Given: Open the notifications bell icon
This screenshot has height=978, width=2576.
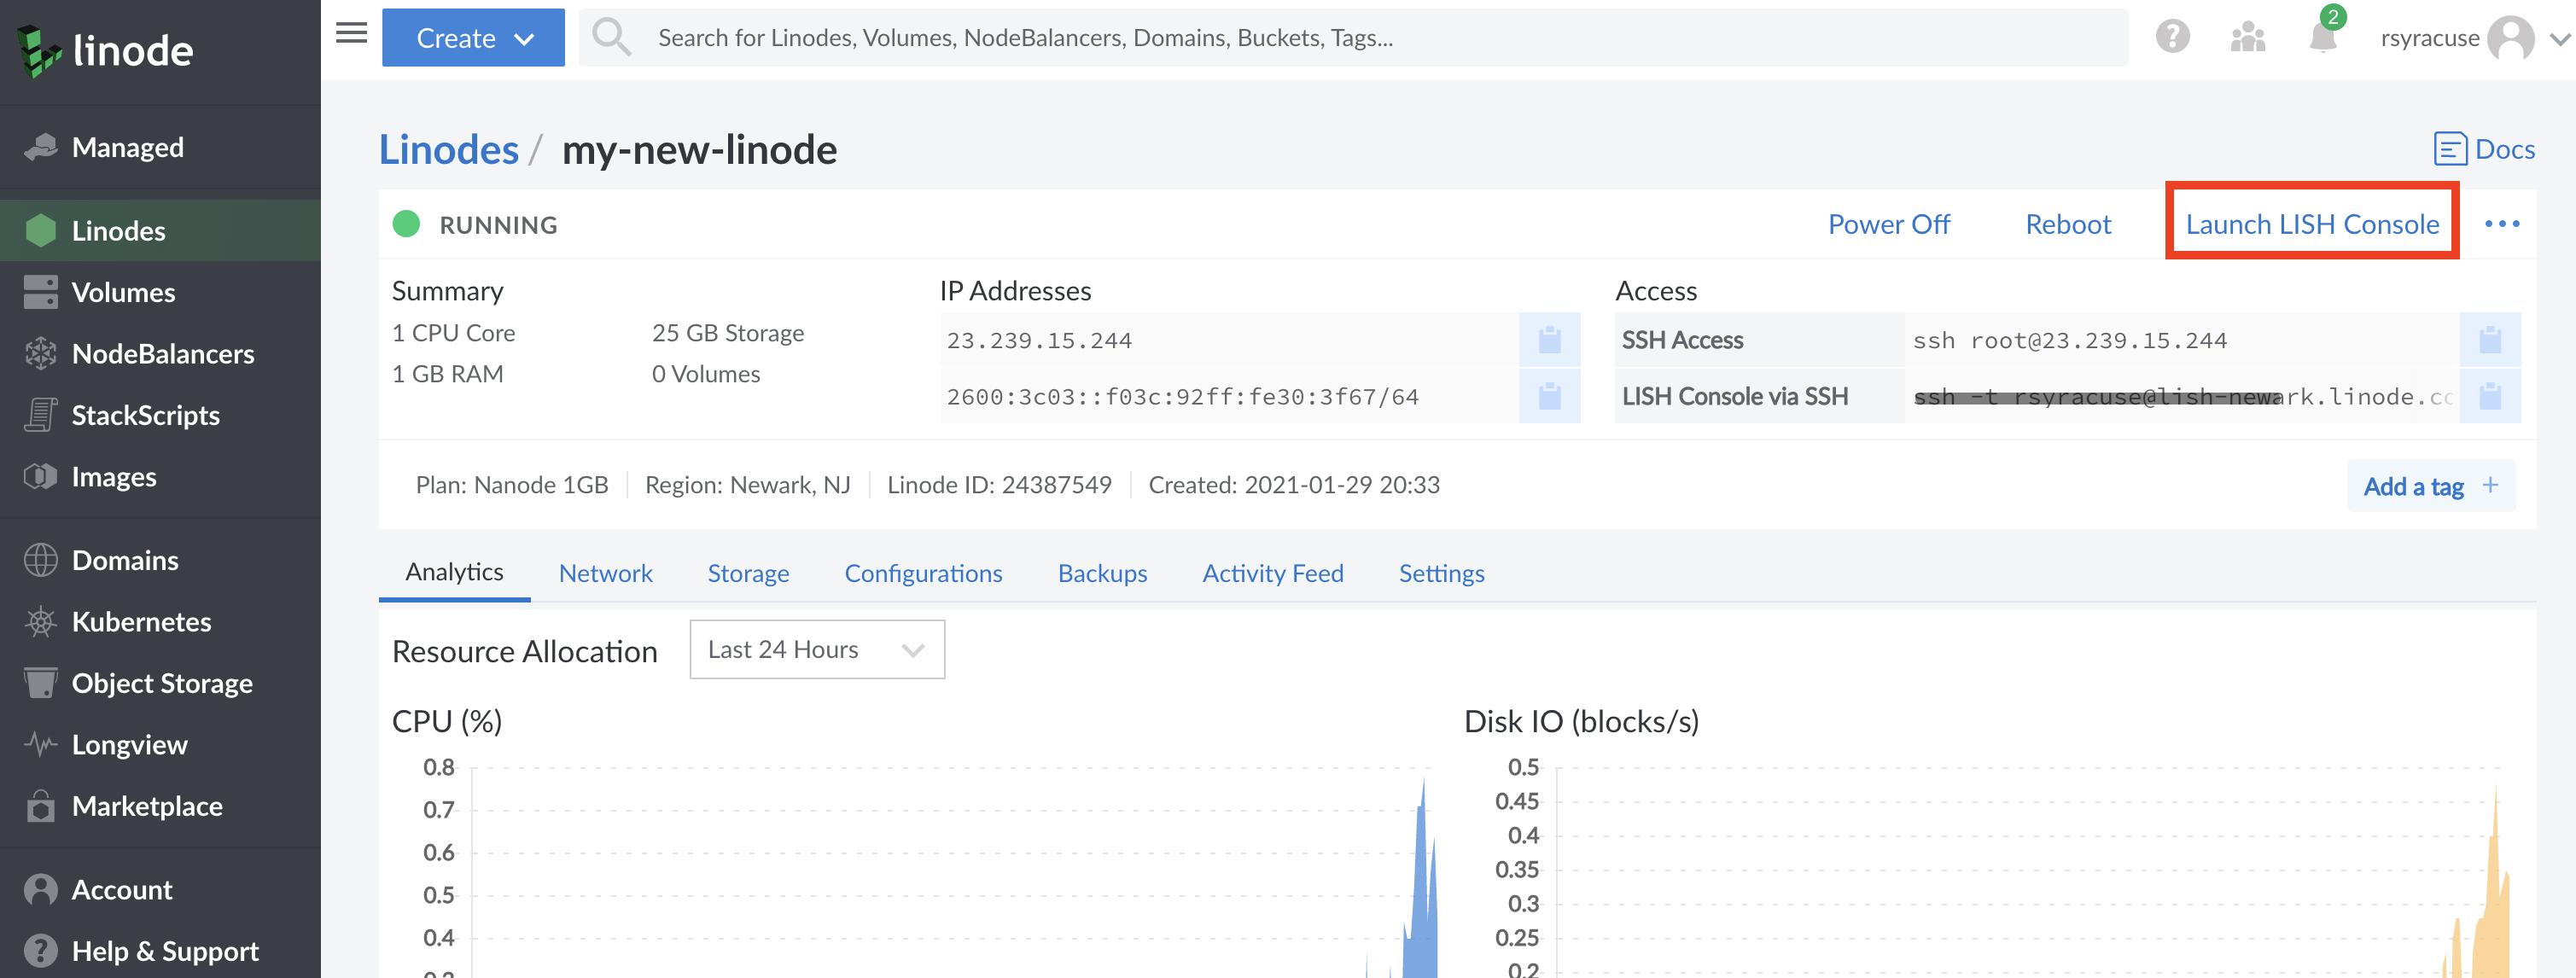Looking at the screenshot, I should [2321, 38].
